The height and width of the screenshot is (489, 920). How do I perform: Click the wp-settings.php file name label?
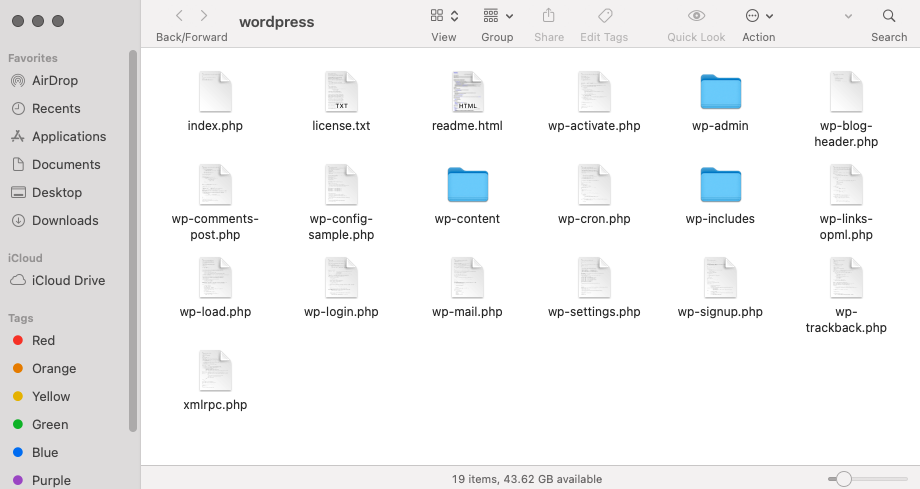pos(594,312)
